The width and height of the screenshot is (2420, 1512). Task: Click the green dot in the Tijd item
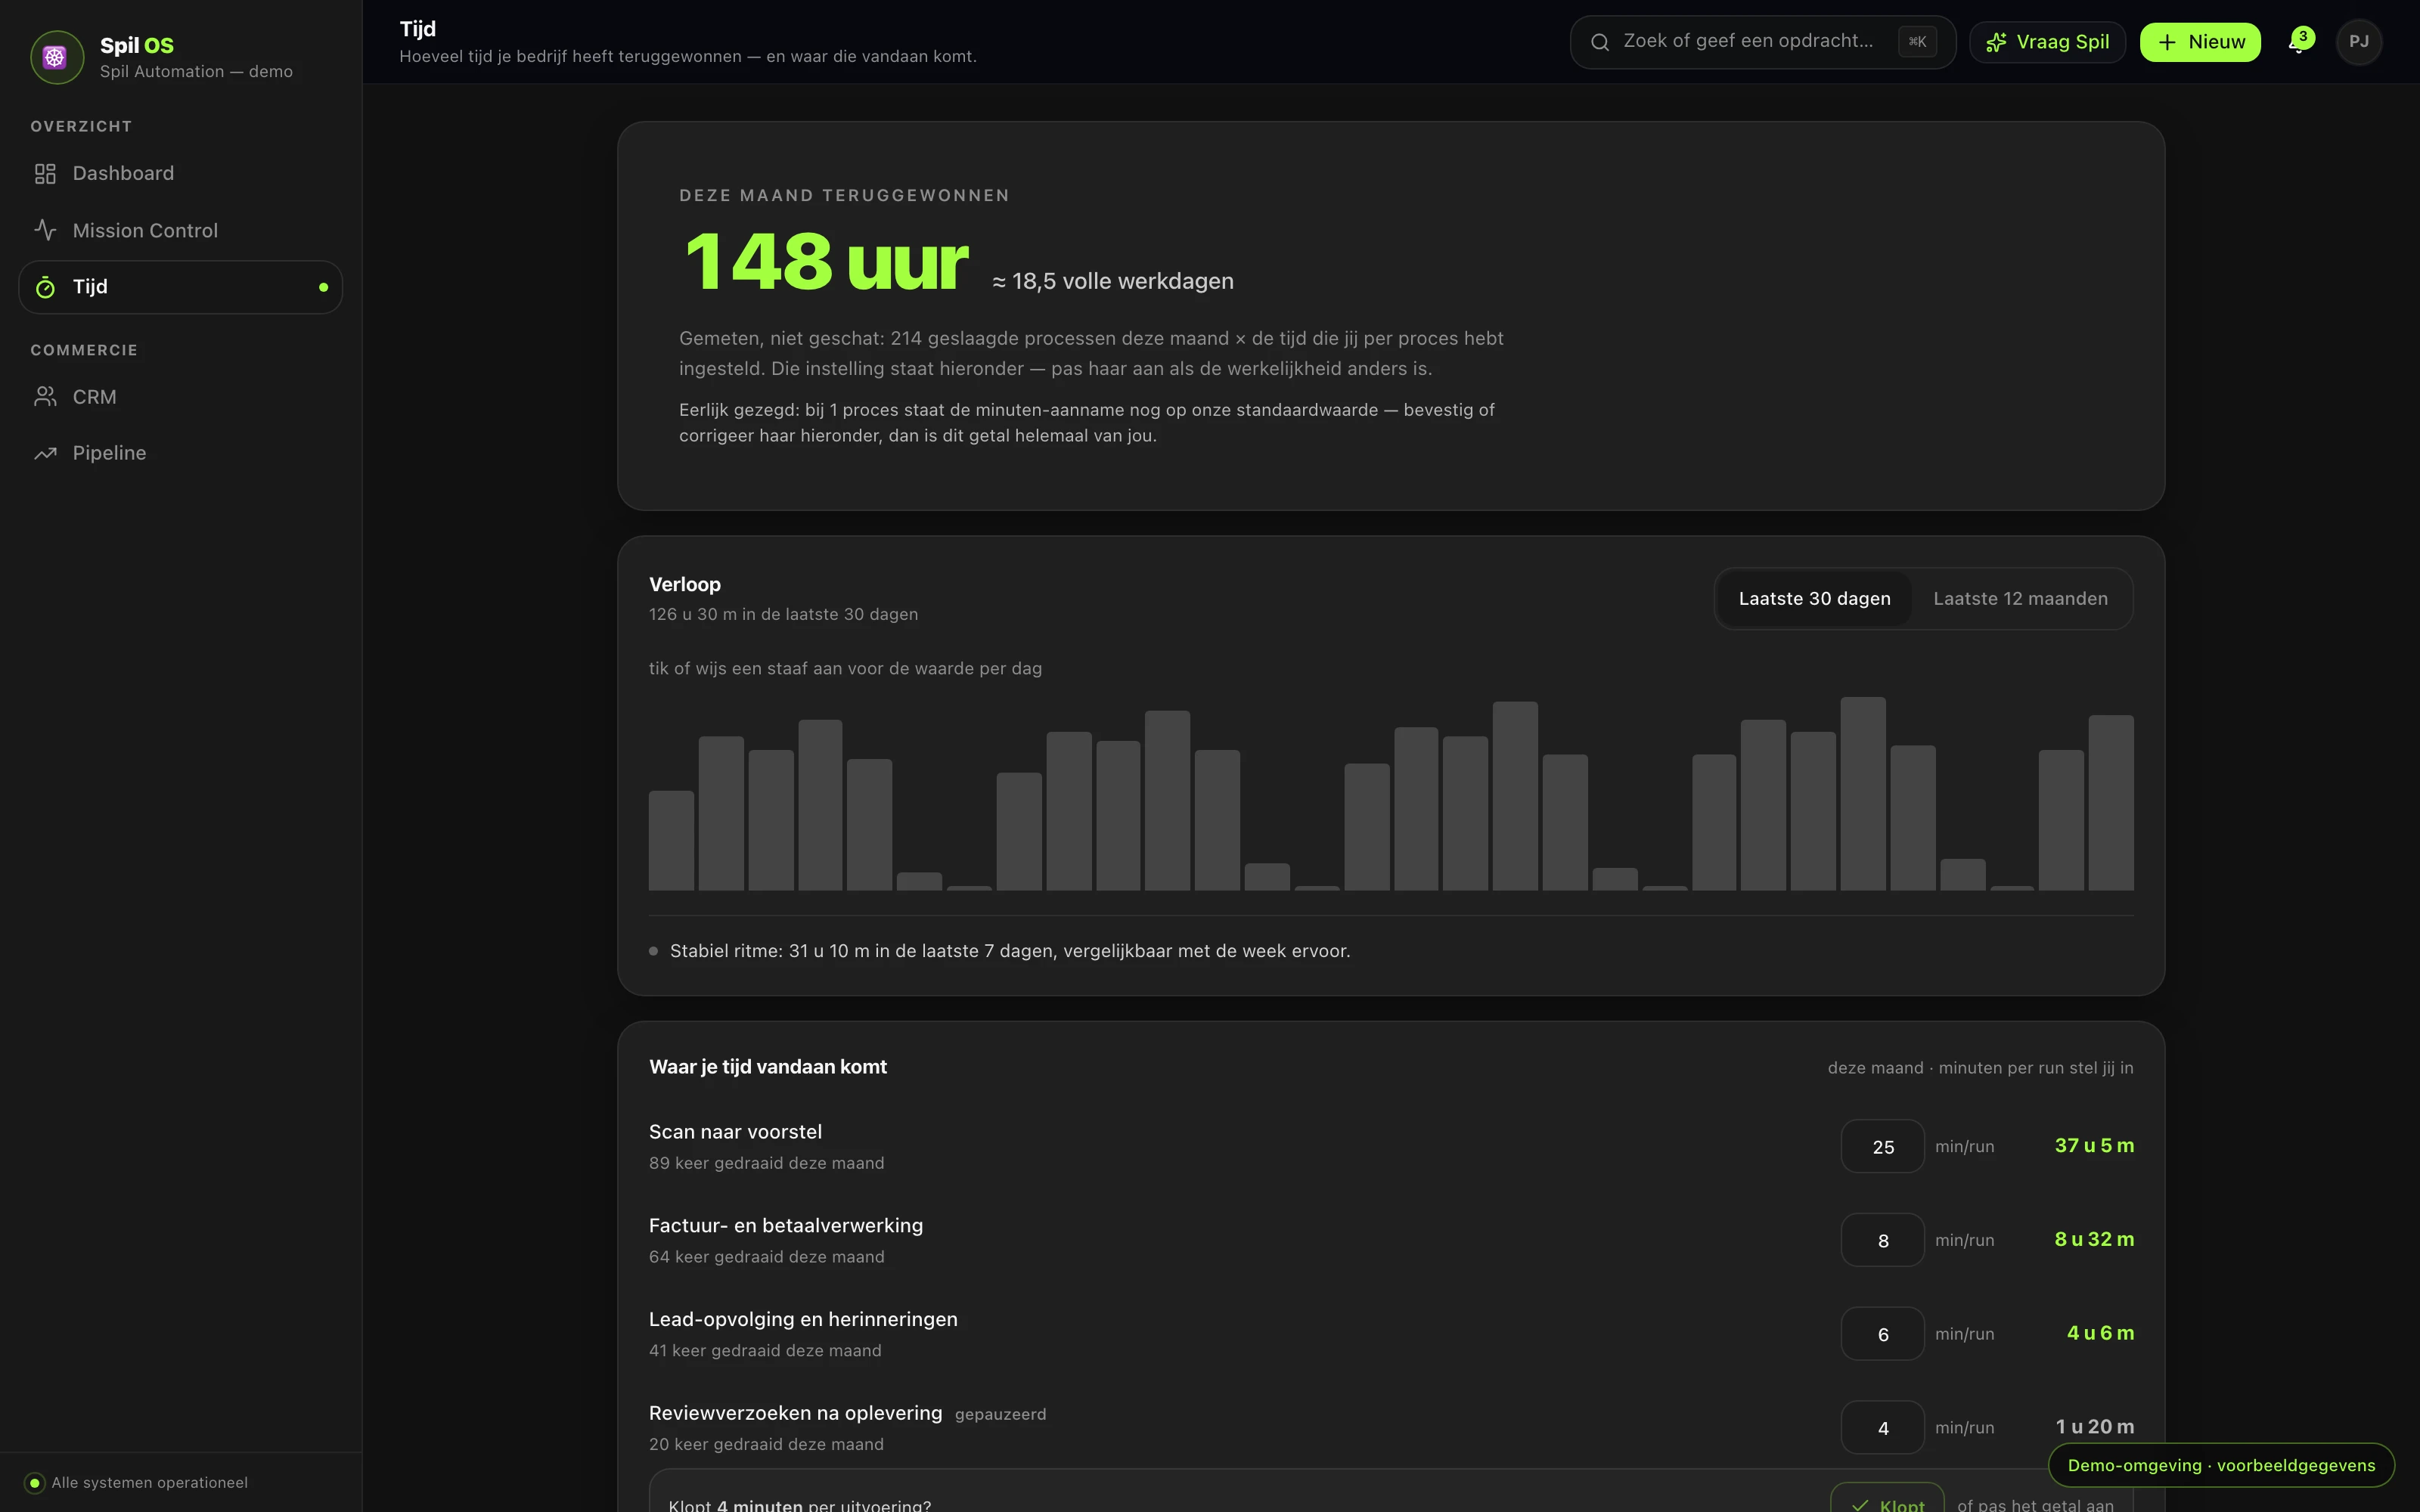point(323,287)
